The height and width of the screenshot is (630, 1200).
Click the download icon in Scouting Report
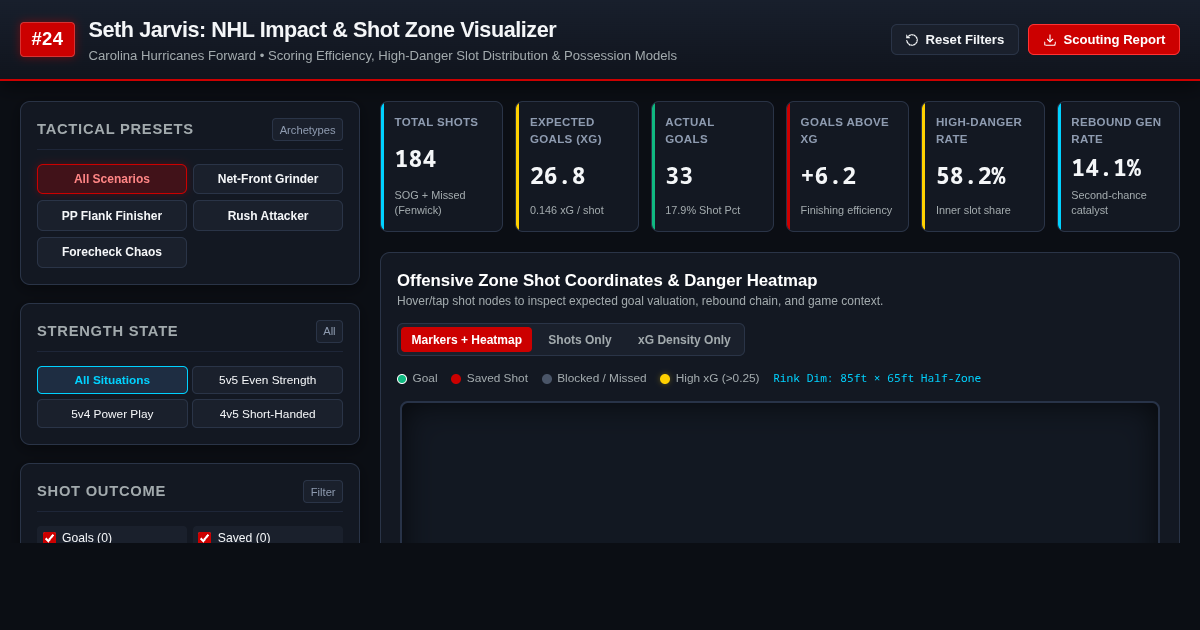click(x=1050, y=40)
